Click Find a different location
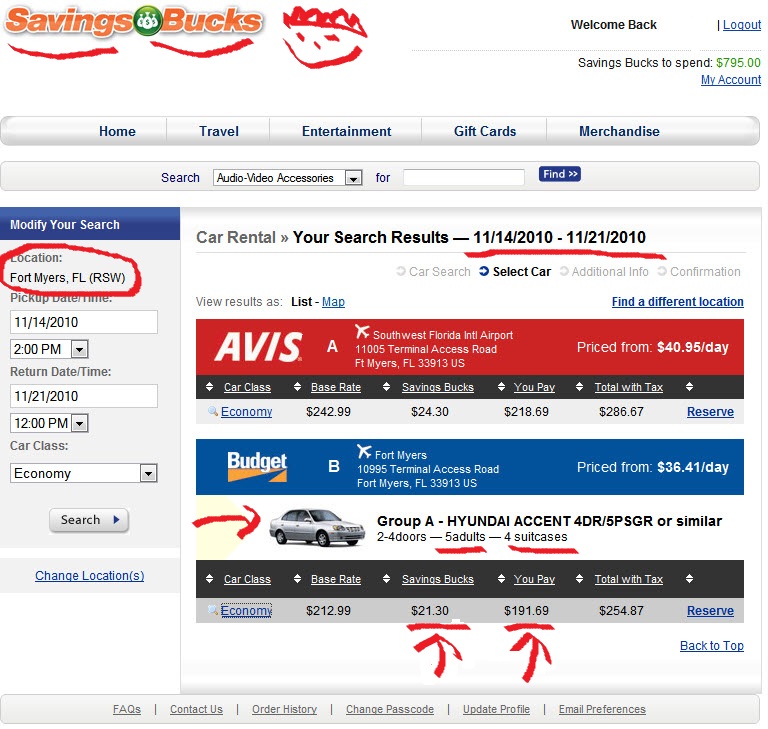This screenshot has width=768, height=729. (677, 302)
